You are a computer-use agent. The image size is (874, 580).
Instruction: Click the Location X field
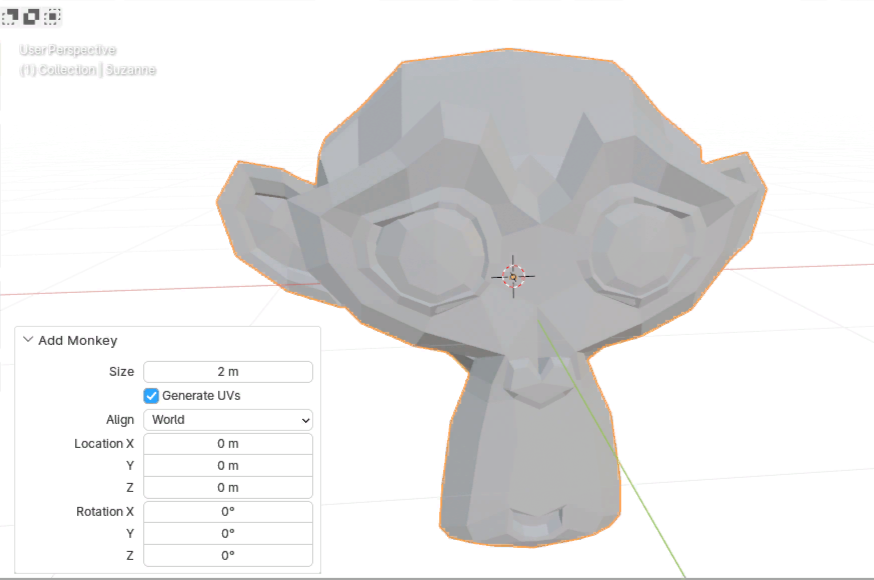click(228, 443)
